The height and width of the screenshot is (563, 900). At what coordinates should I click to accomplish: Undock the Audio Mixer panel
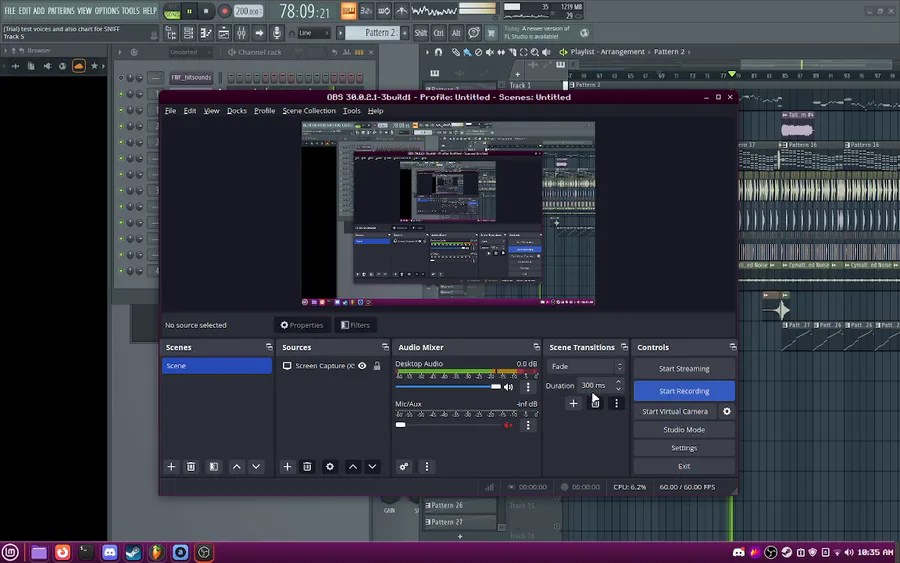tap(536, 347)
